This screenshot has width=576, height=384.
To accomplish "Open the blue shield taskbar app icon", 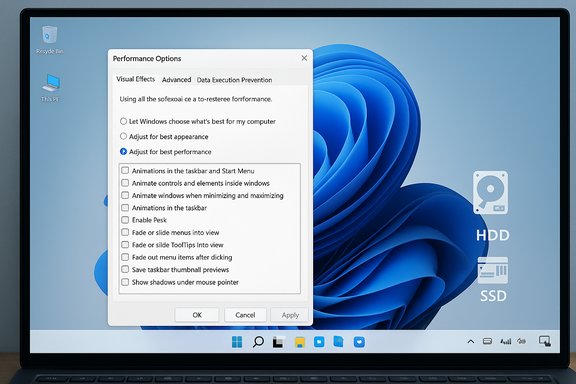I will point(359,342).
